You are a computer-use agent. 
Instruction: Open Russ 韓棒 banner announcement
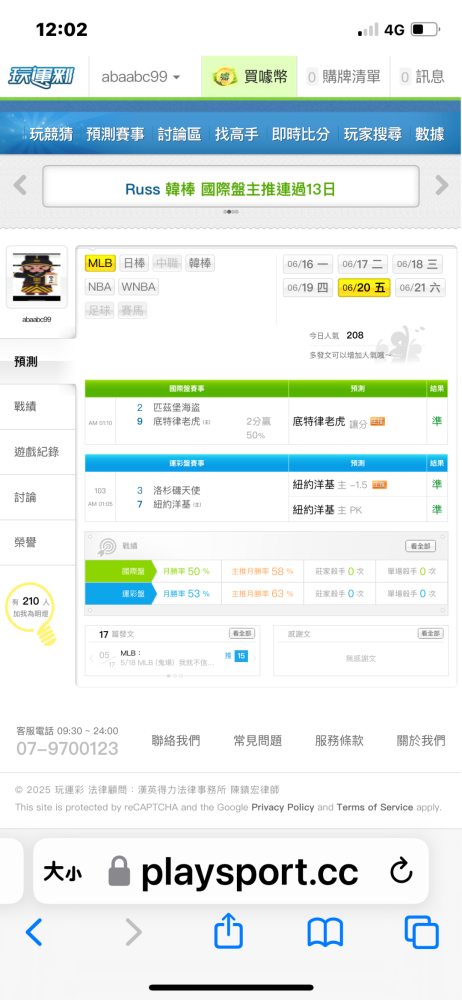[230, 189]
